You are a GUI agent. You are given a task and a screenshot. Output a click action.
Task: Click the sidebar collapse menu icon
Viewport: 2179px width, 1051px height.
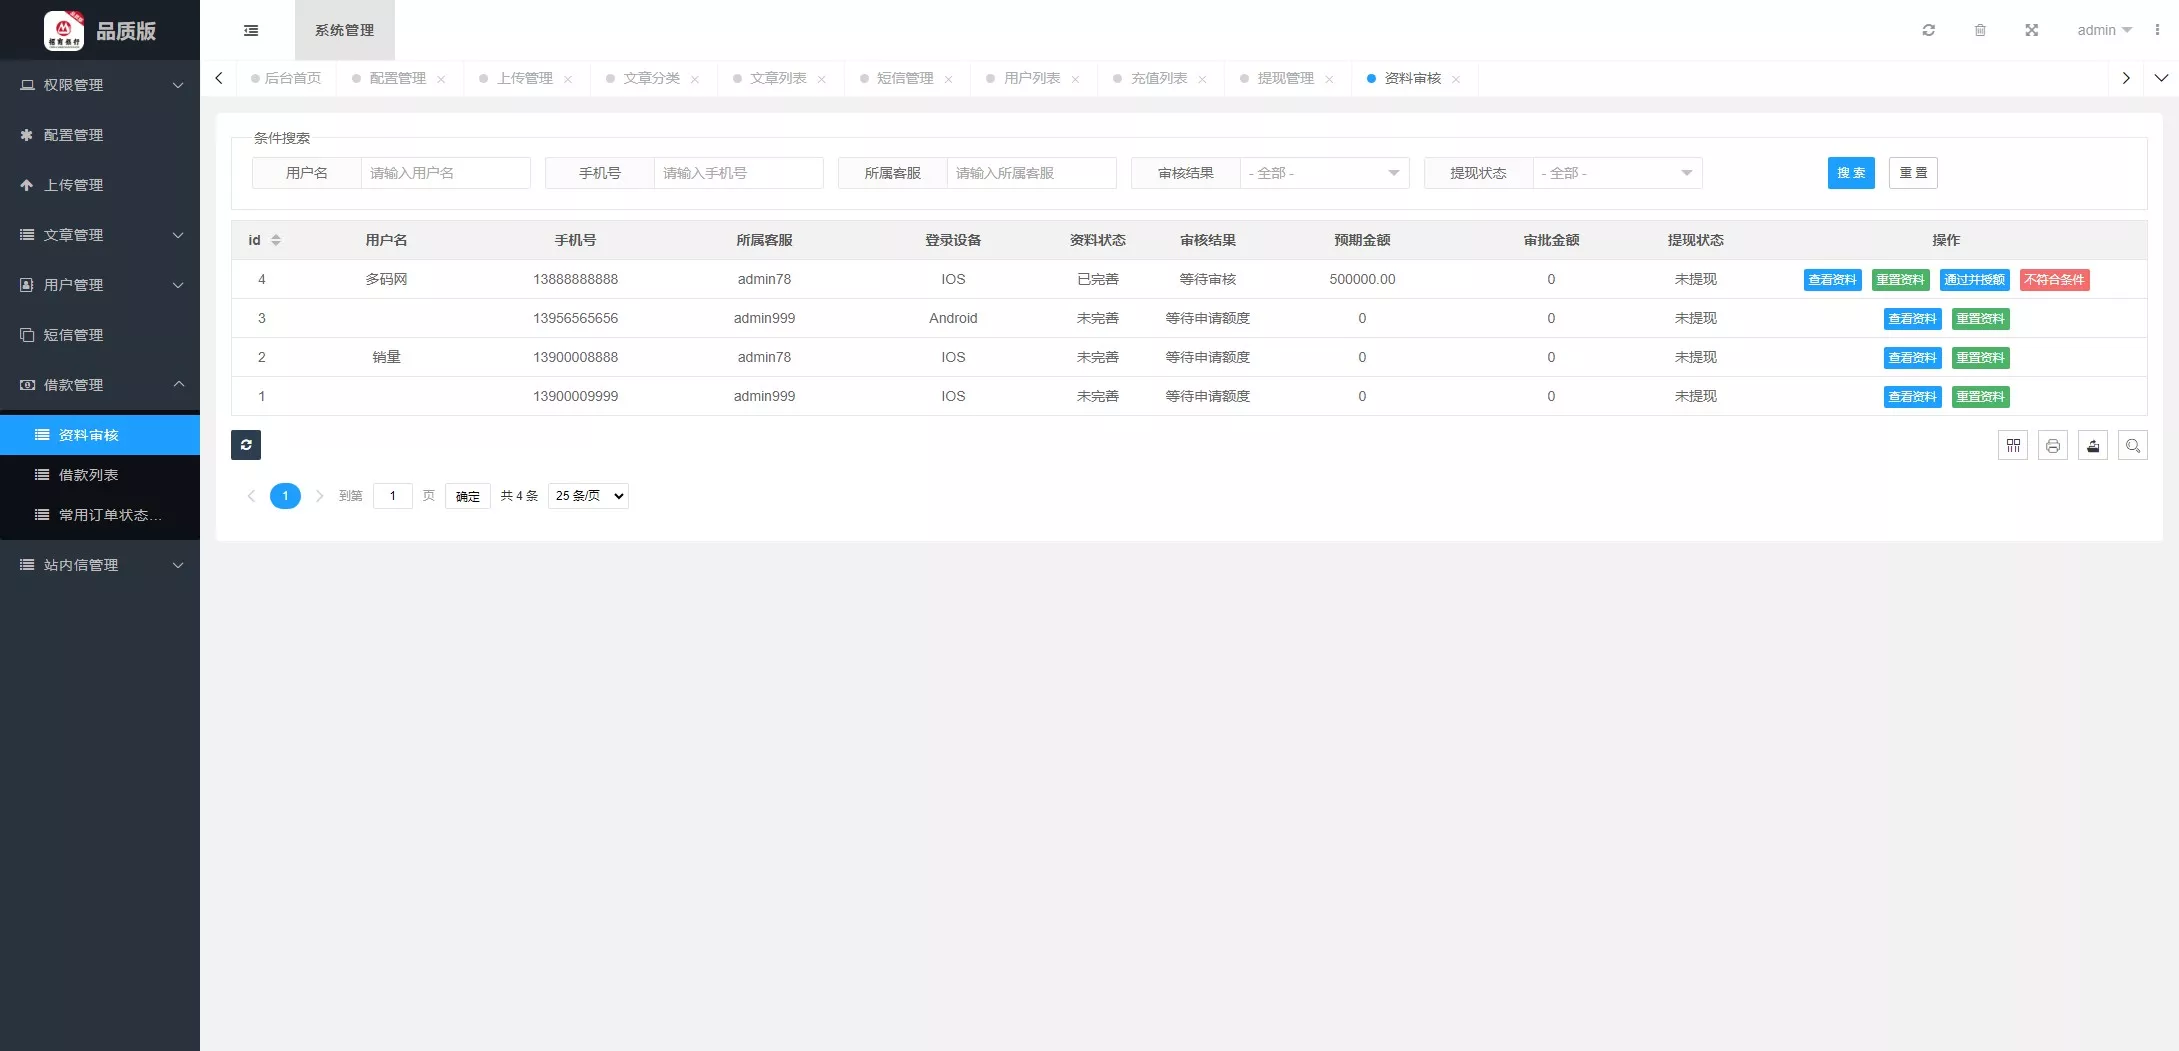[x=251, y=30]
